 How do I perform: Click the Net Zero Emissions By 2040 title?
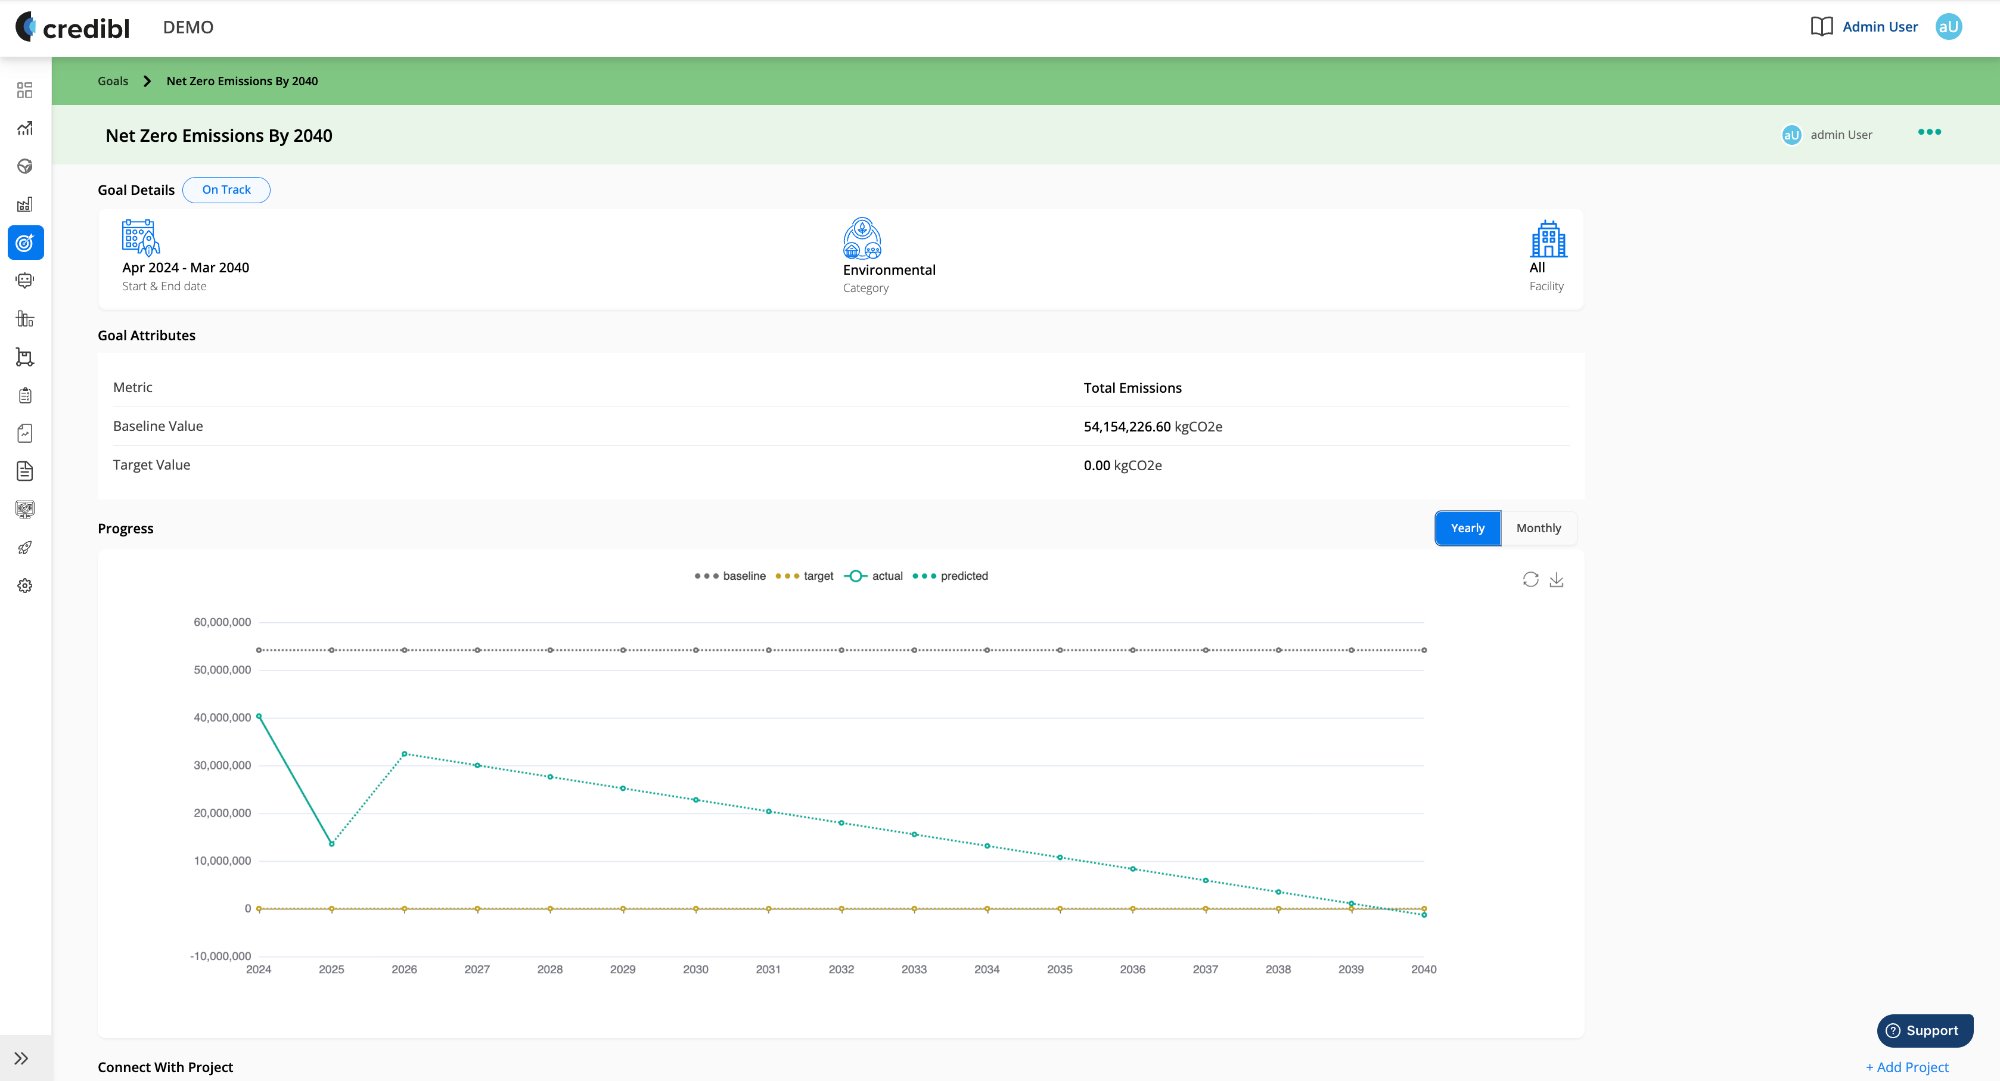coord(219,135)
